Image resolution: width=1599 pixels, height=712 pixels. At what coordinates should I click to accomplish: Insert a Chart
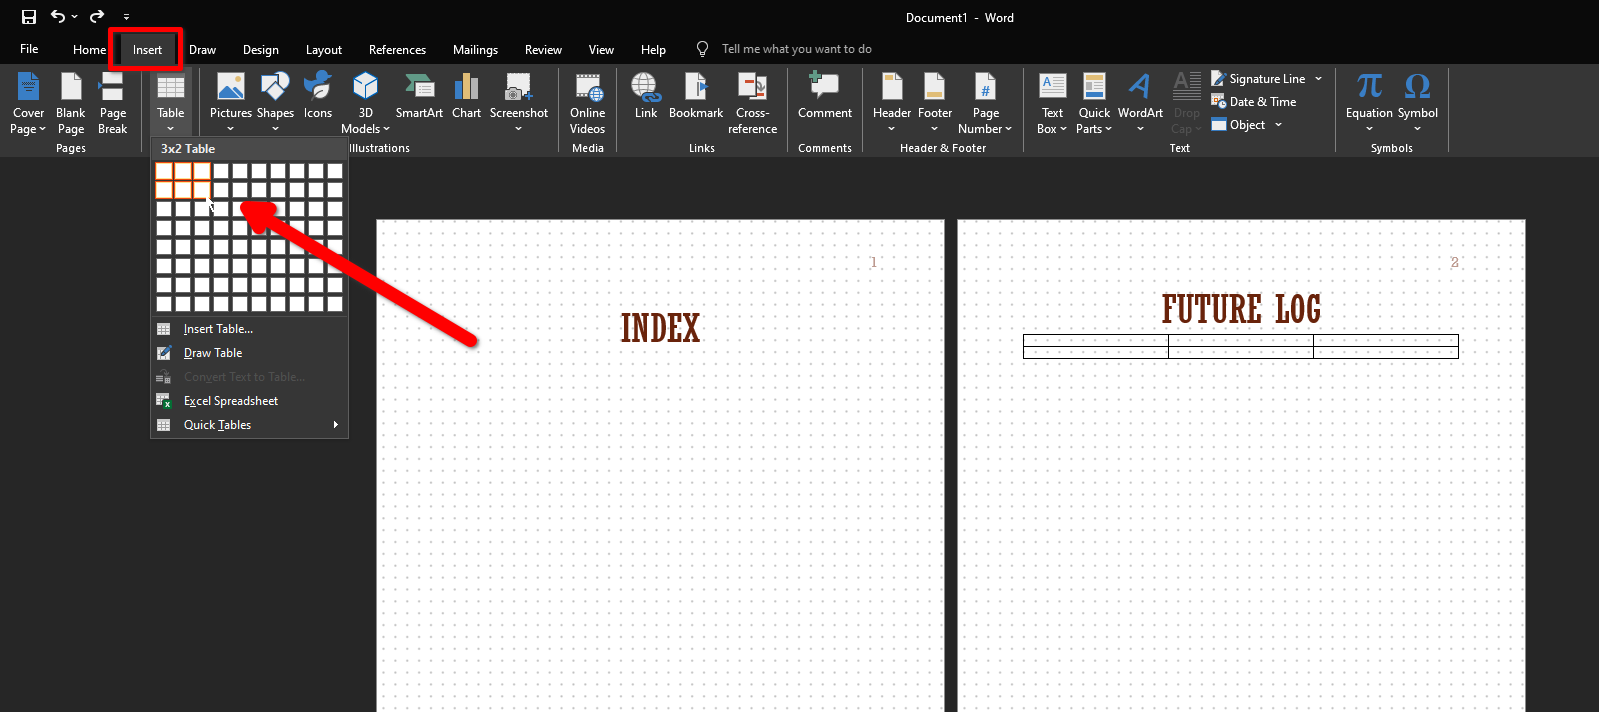tap(466, 96)
